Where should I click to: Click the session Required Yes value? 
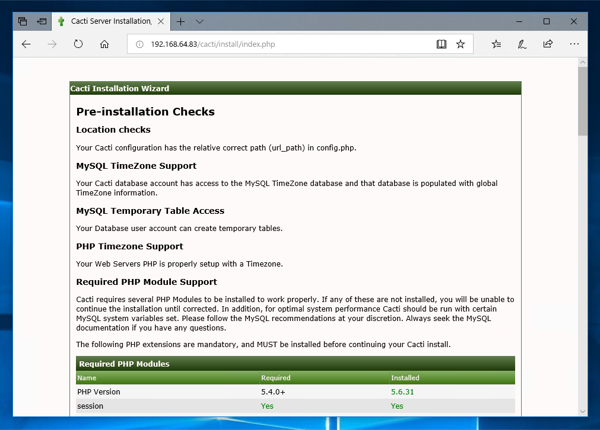tap(267, 406)
